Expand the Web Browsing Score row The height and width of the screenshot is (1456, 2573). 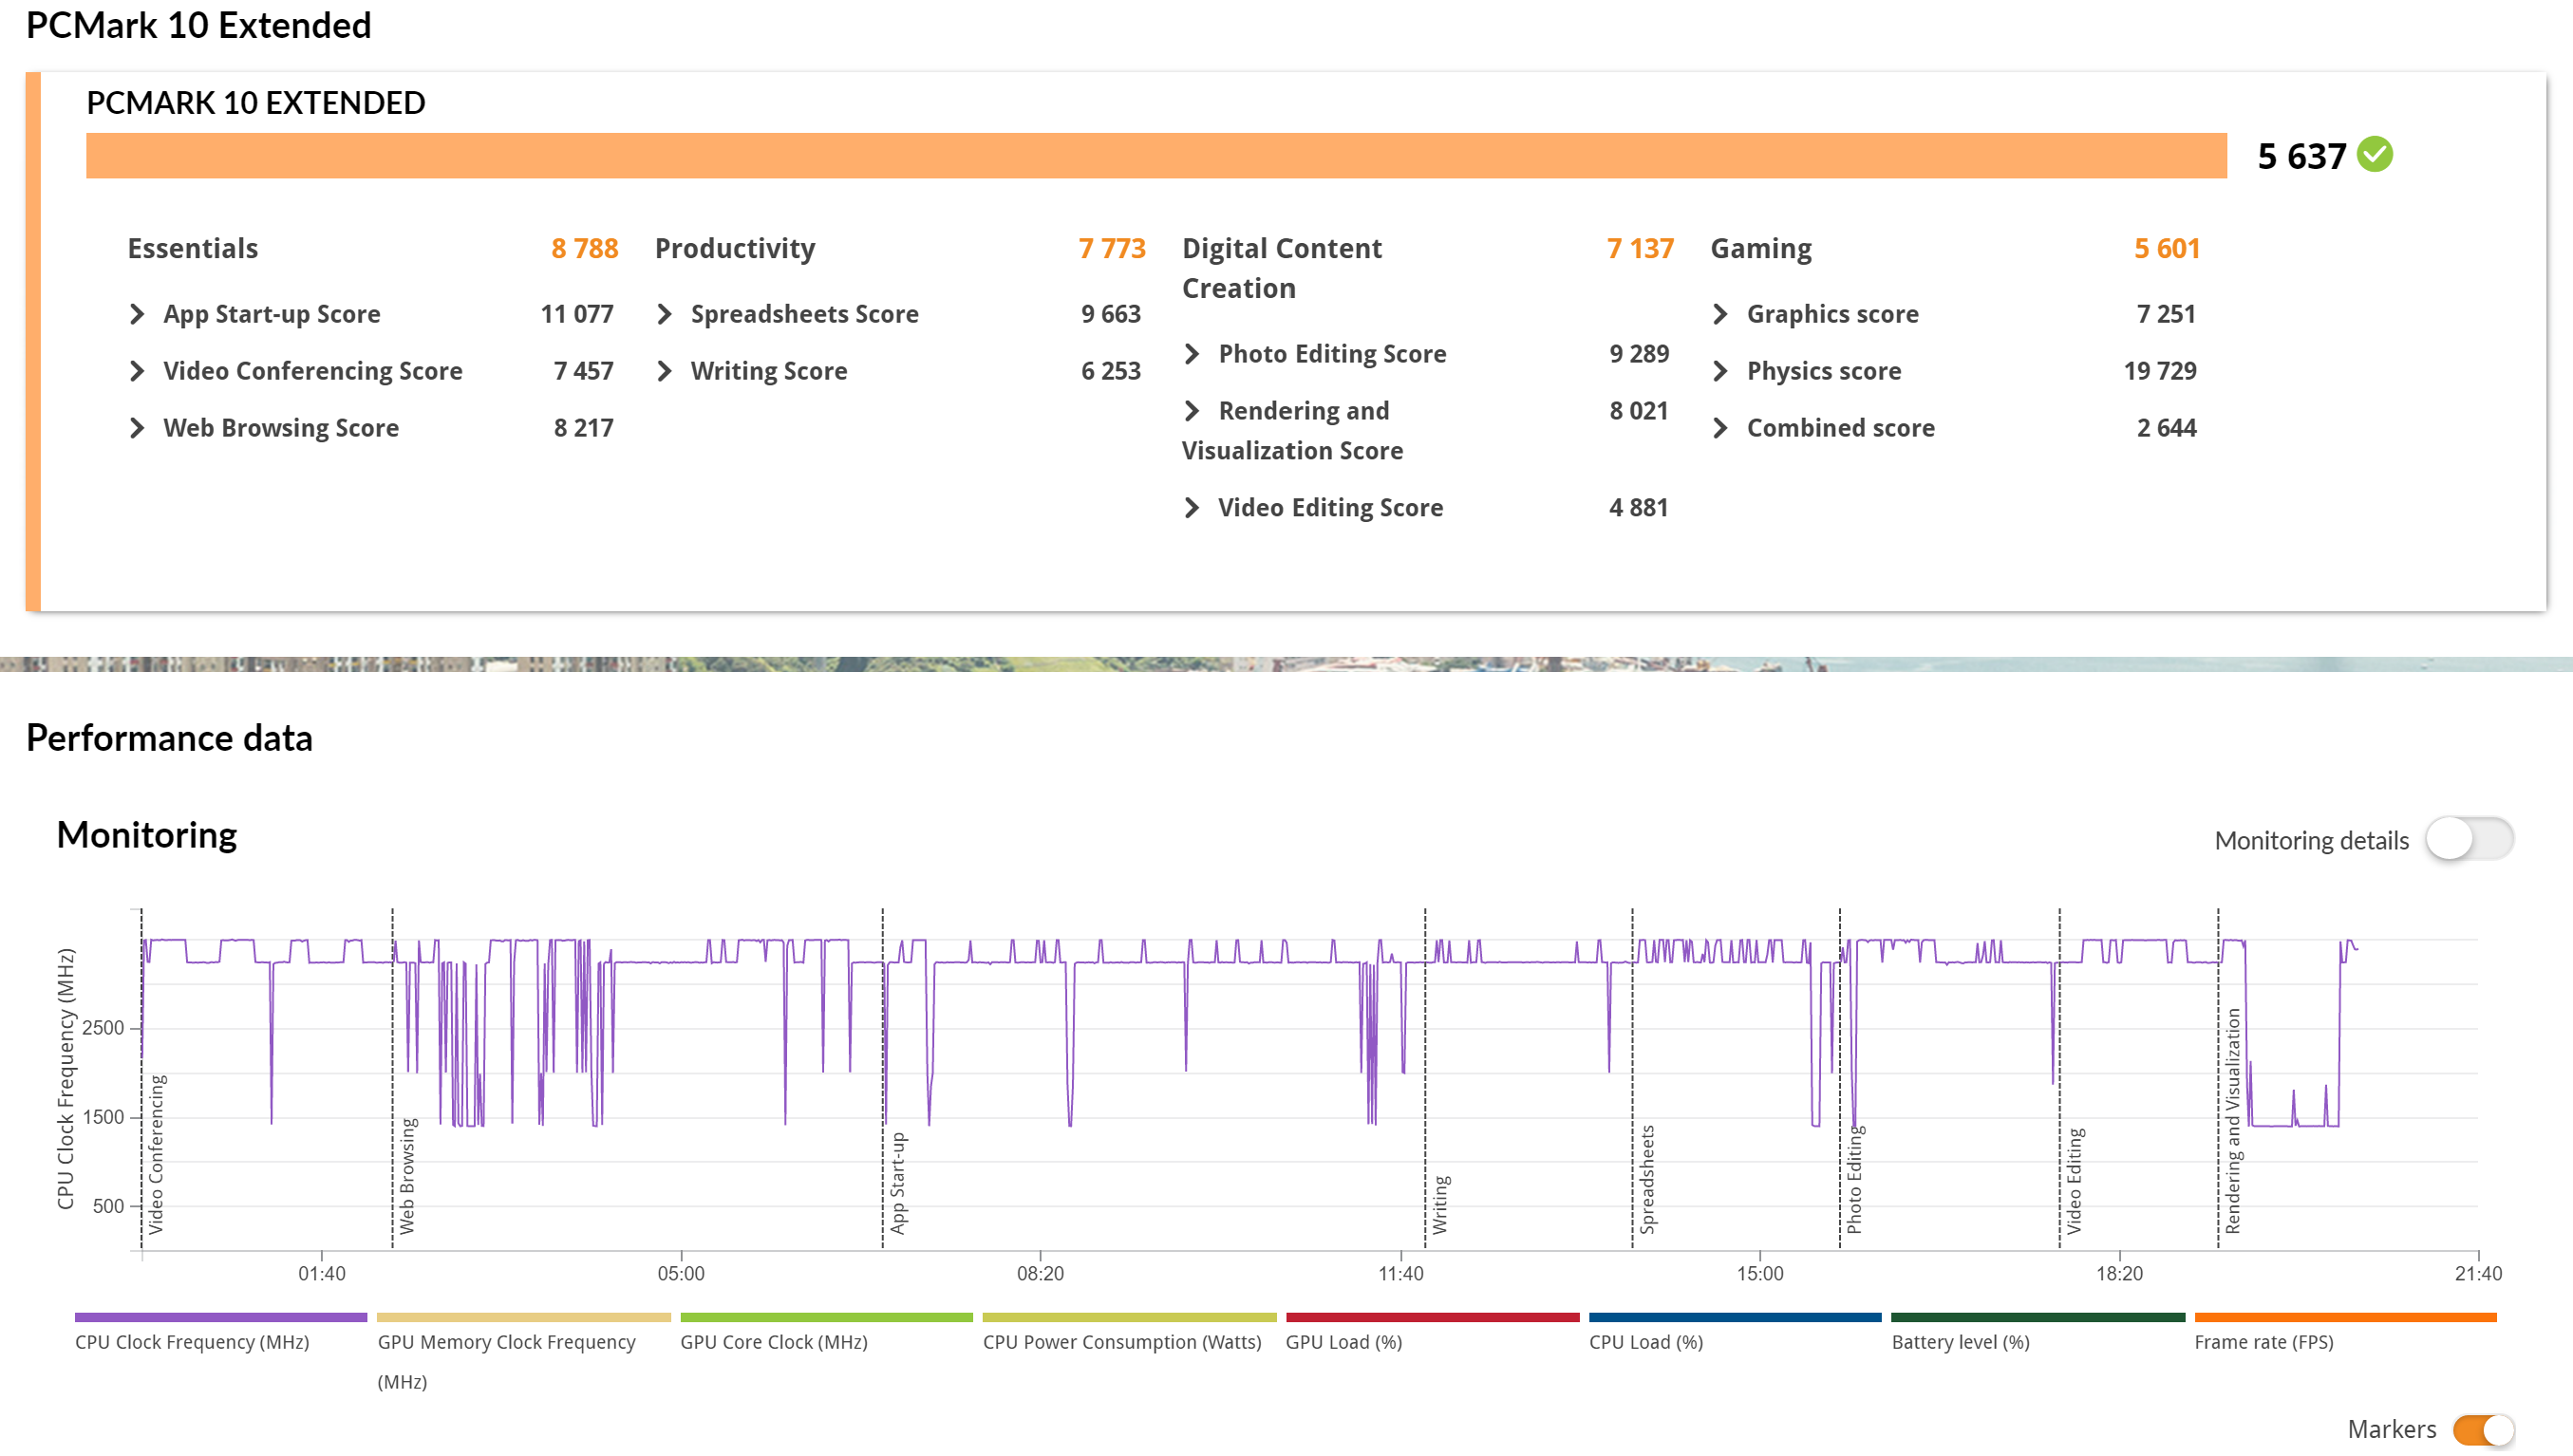pyautogui.click(x=137, y=428)
